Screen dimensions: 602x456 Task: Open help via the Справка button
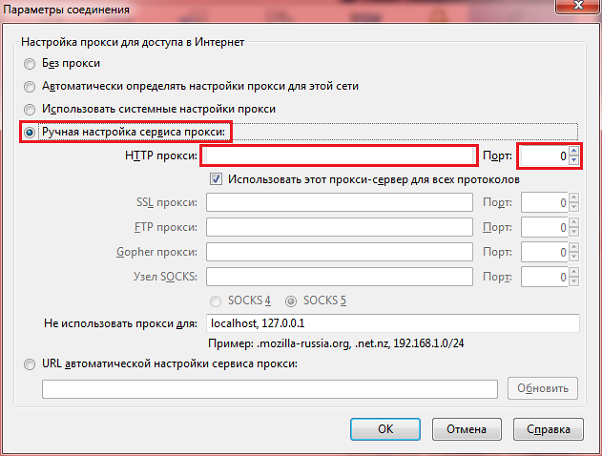click(x=548, y=429)
